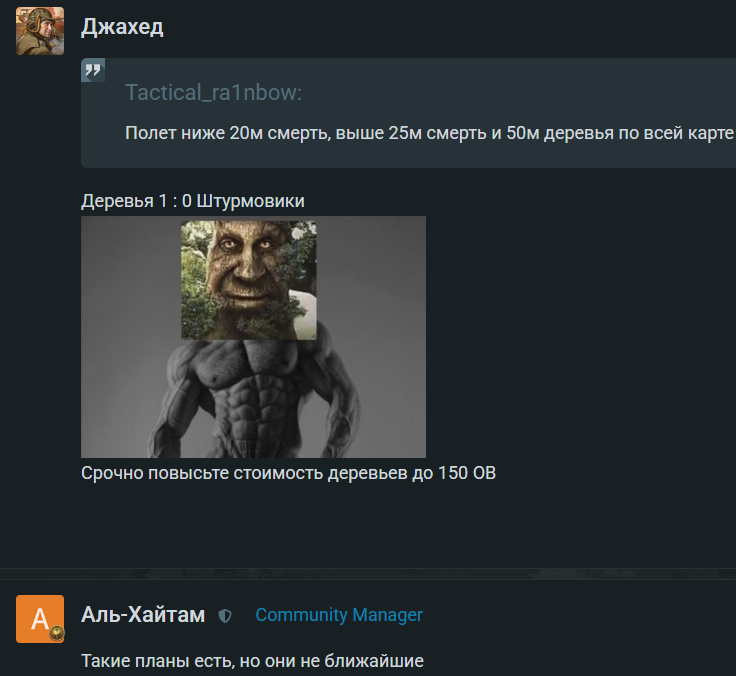Open the orange A avatar of Аль-Хайтам
This screenshot has height=676, width=736.
tap(40, 619)
